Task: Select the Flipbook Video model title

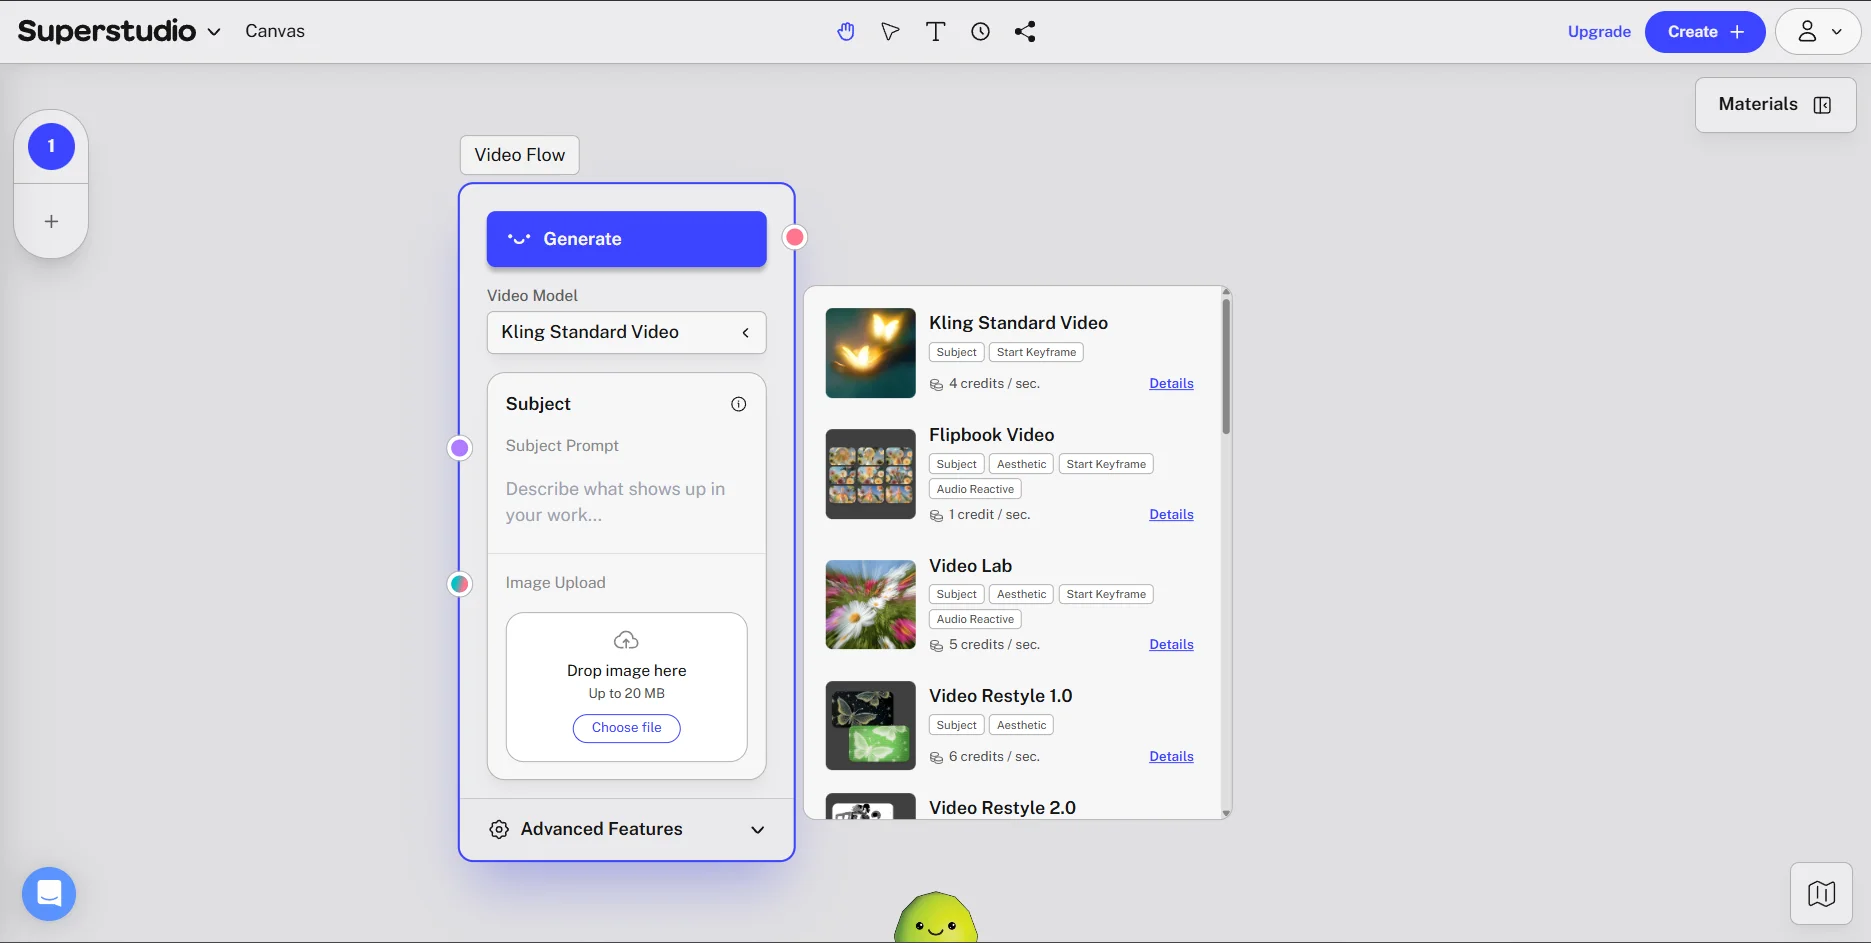Action: (x=991, y=435)
